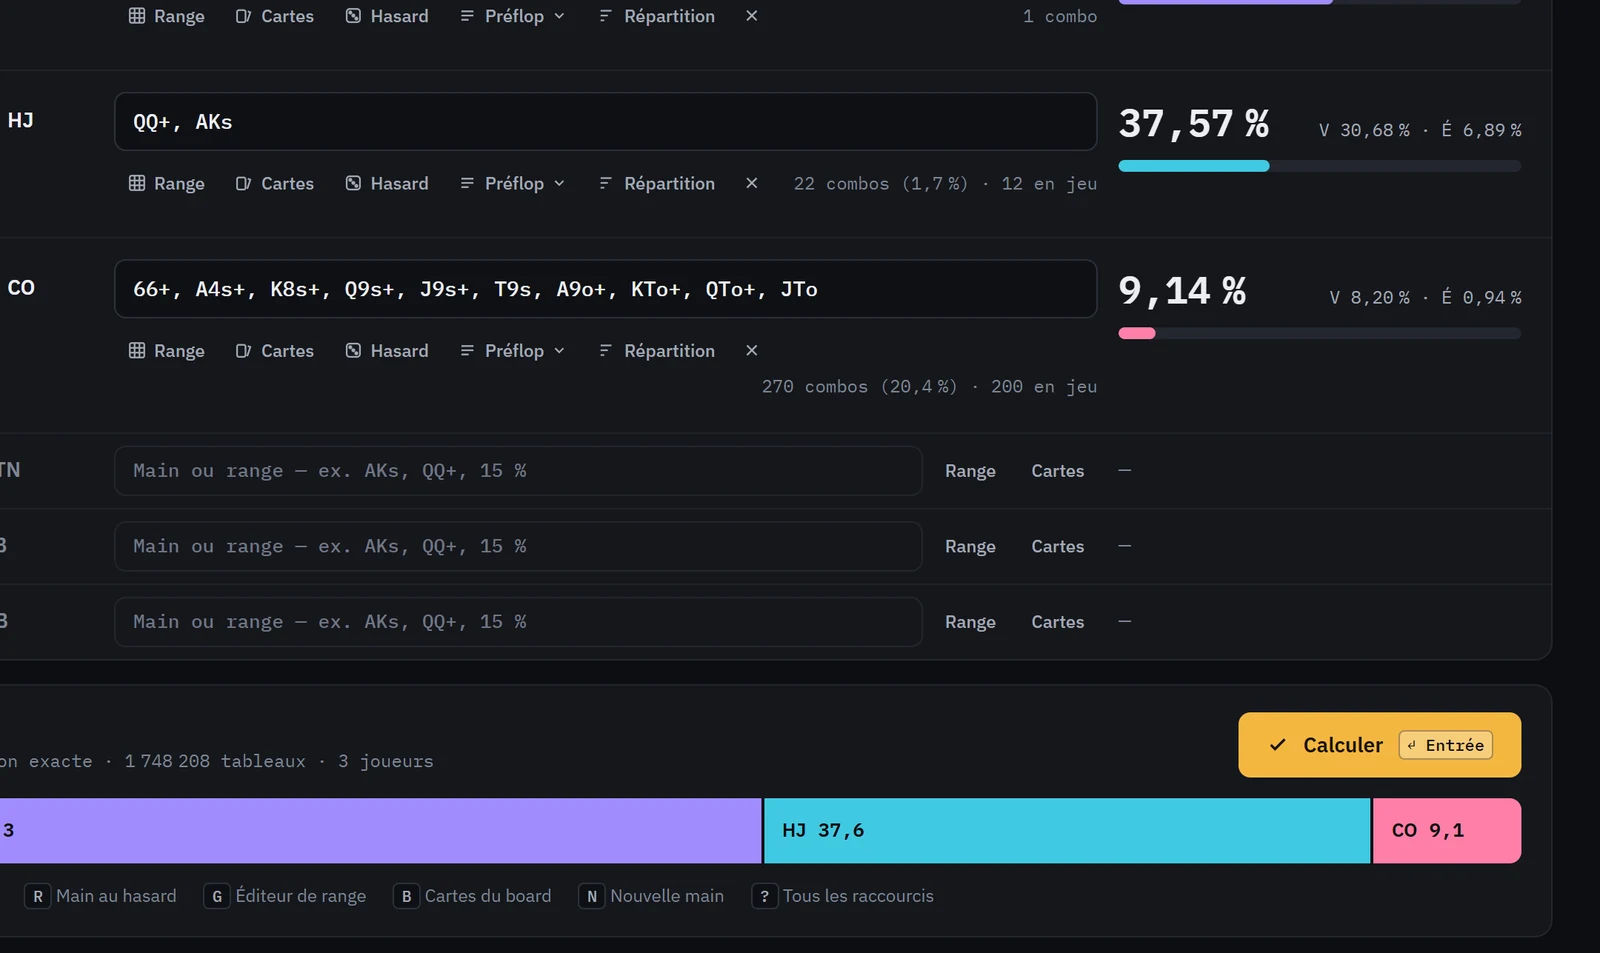
Task: Pick random hand with HJ Hasard
Action: point(386,183)
